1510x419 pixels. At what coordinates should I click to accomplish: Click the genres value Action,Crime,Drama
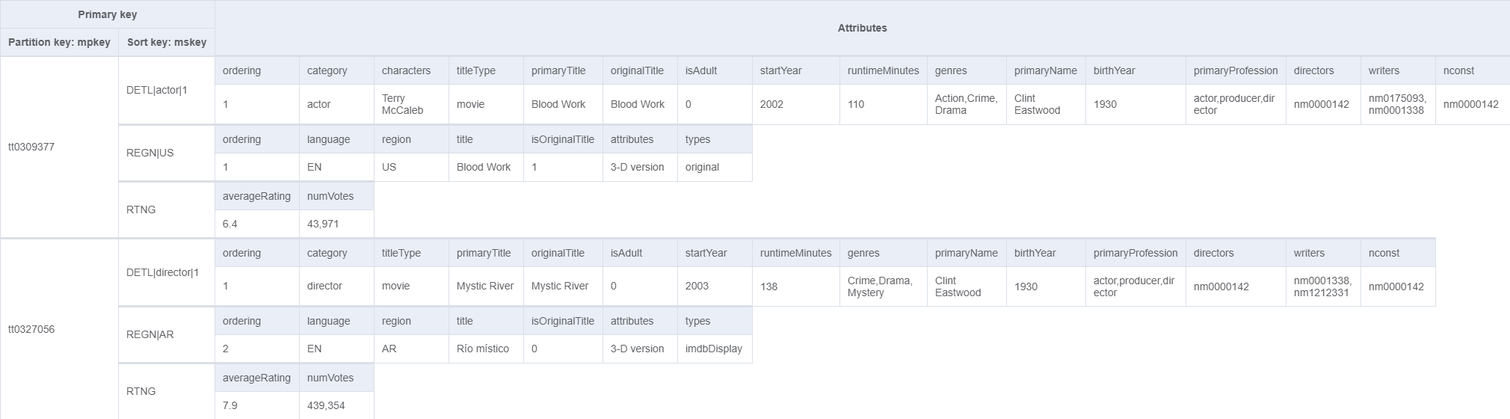(x=966, y=104)
